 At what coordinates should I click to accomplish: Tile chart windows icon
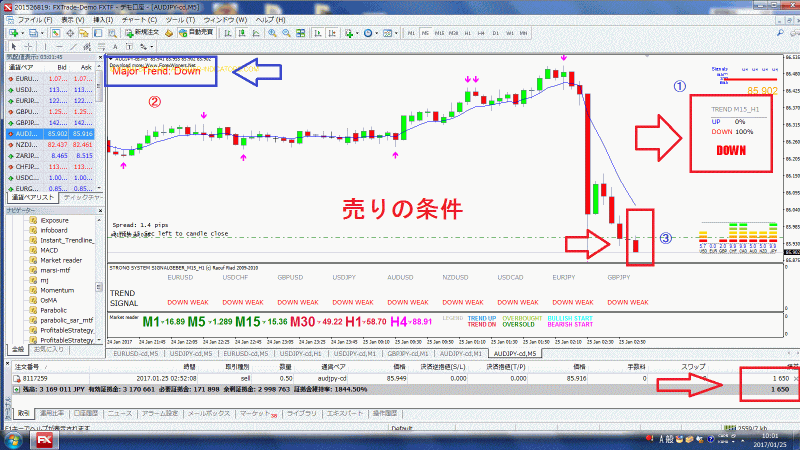301,33
